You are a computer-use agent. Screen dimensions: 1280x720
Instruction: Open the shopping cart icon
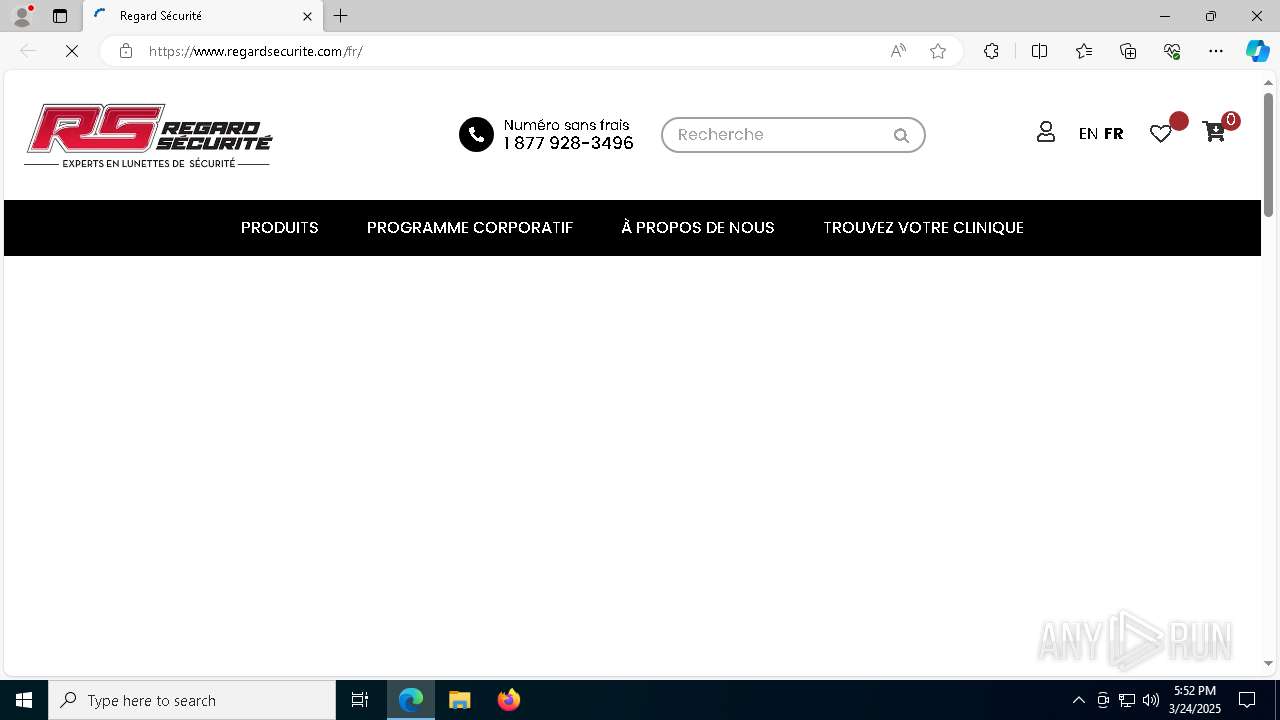pos(1214,132)
